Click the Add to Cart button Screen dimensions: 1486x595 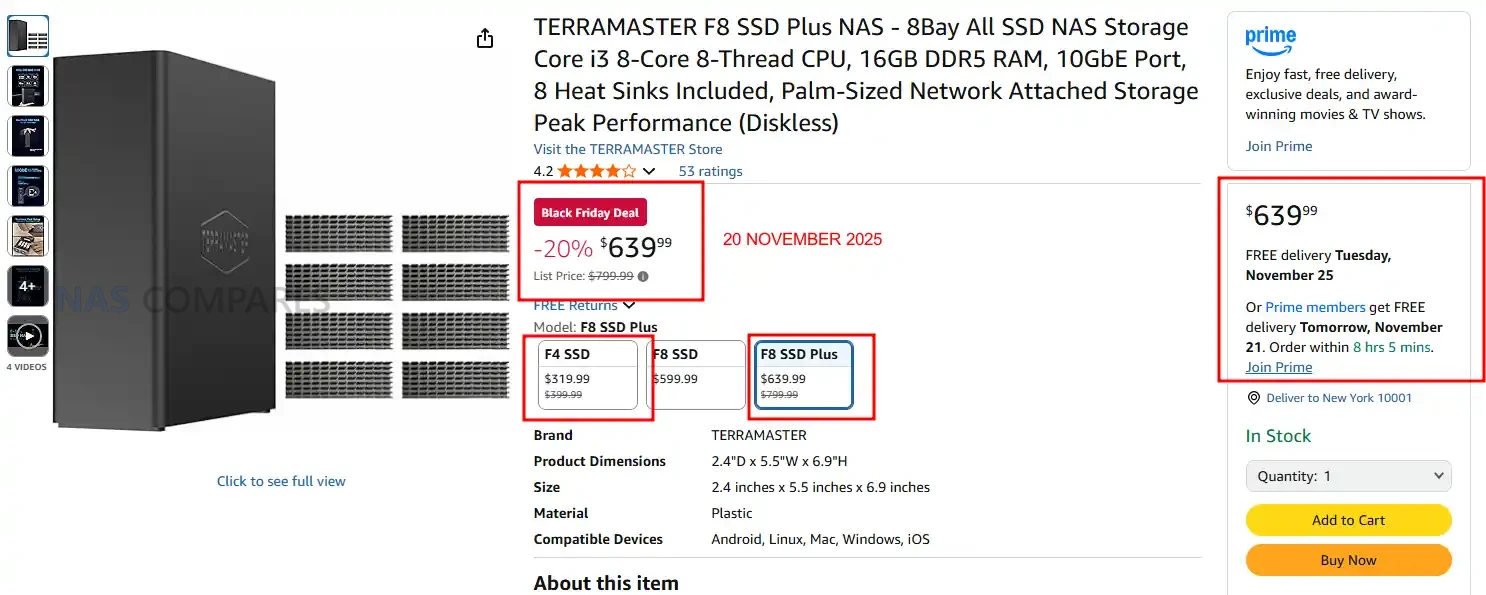(x=1348, y=520)
